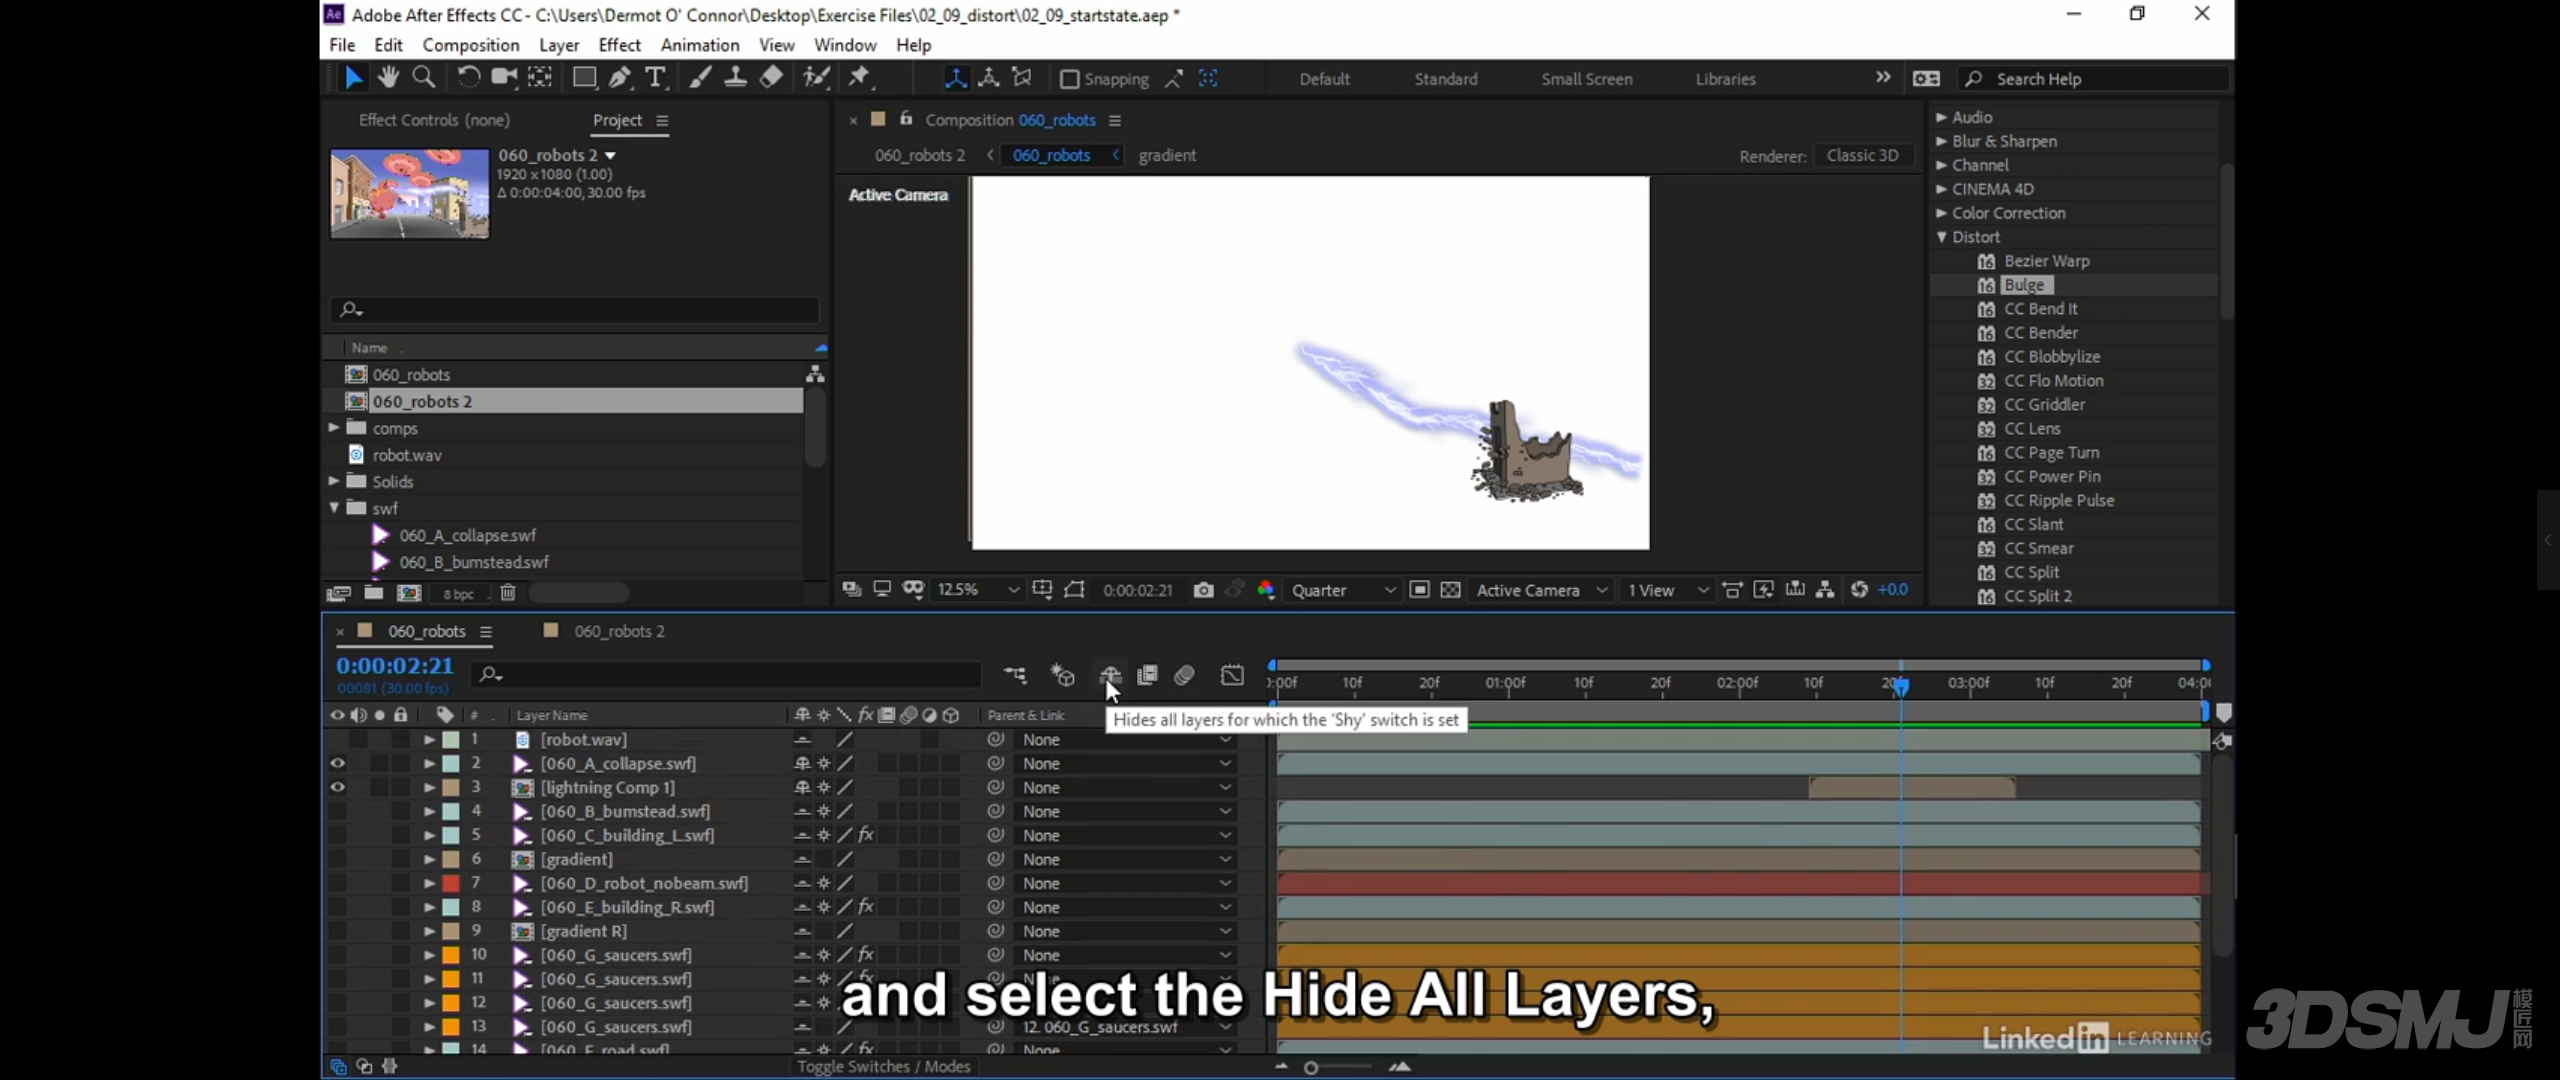Open the Composition menu

point(470,45)
